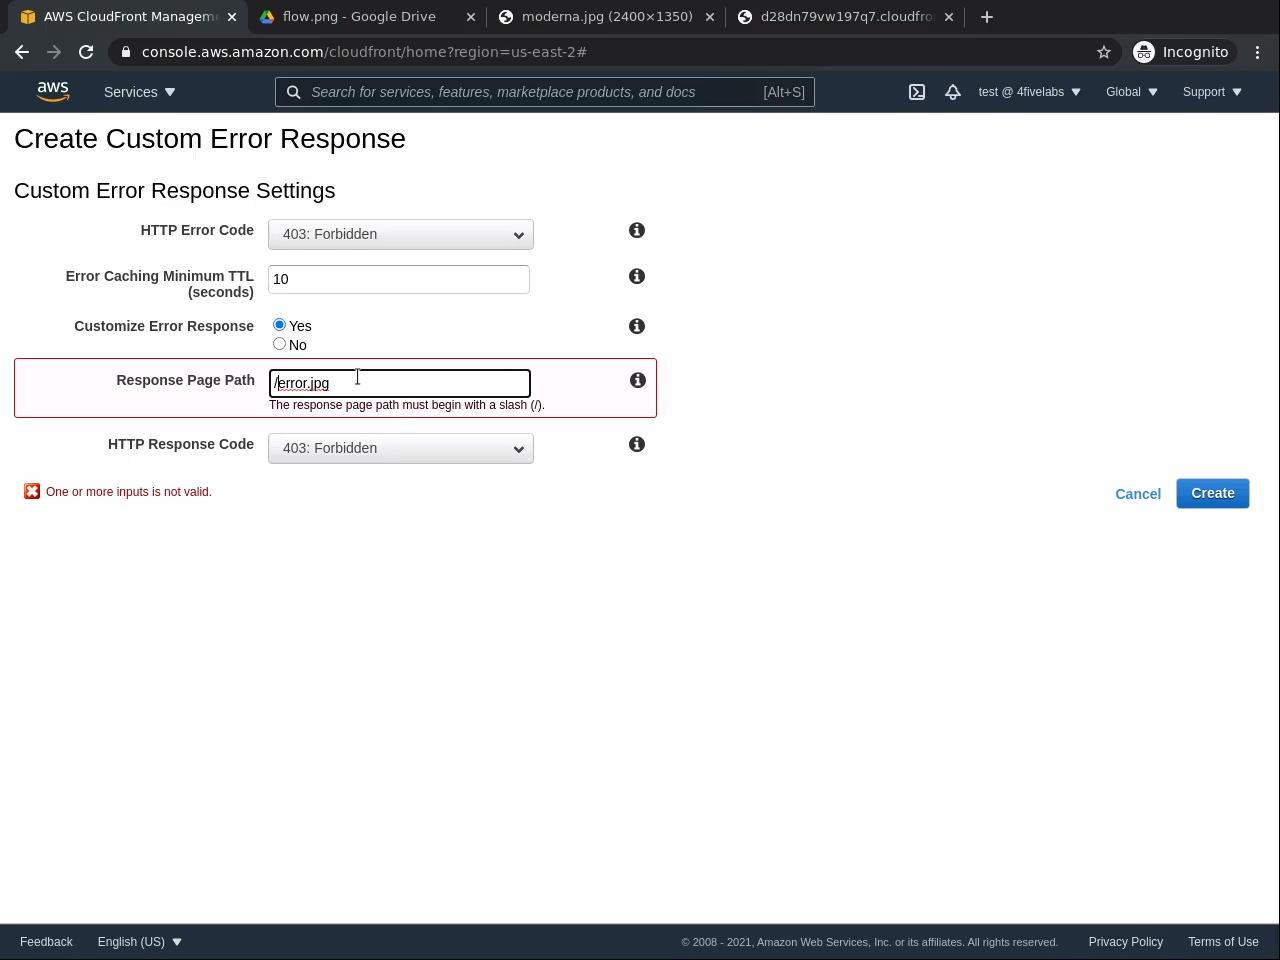Screen dimensions: 1280x960
Task: Expand the Services menu
Action: [139, 92]
